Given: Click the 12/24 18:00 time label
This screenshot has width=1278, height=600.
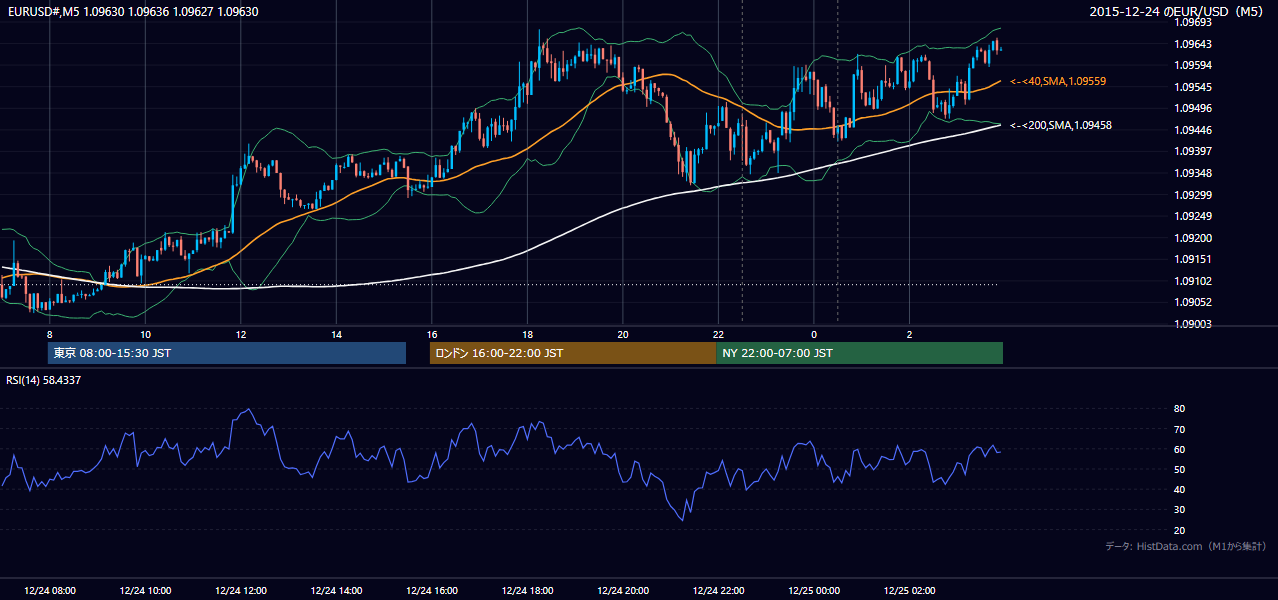Looking at the screenshot, I should (x=527, y=591).
